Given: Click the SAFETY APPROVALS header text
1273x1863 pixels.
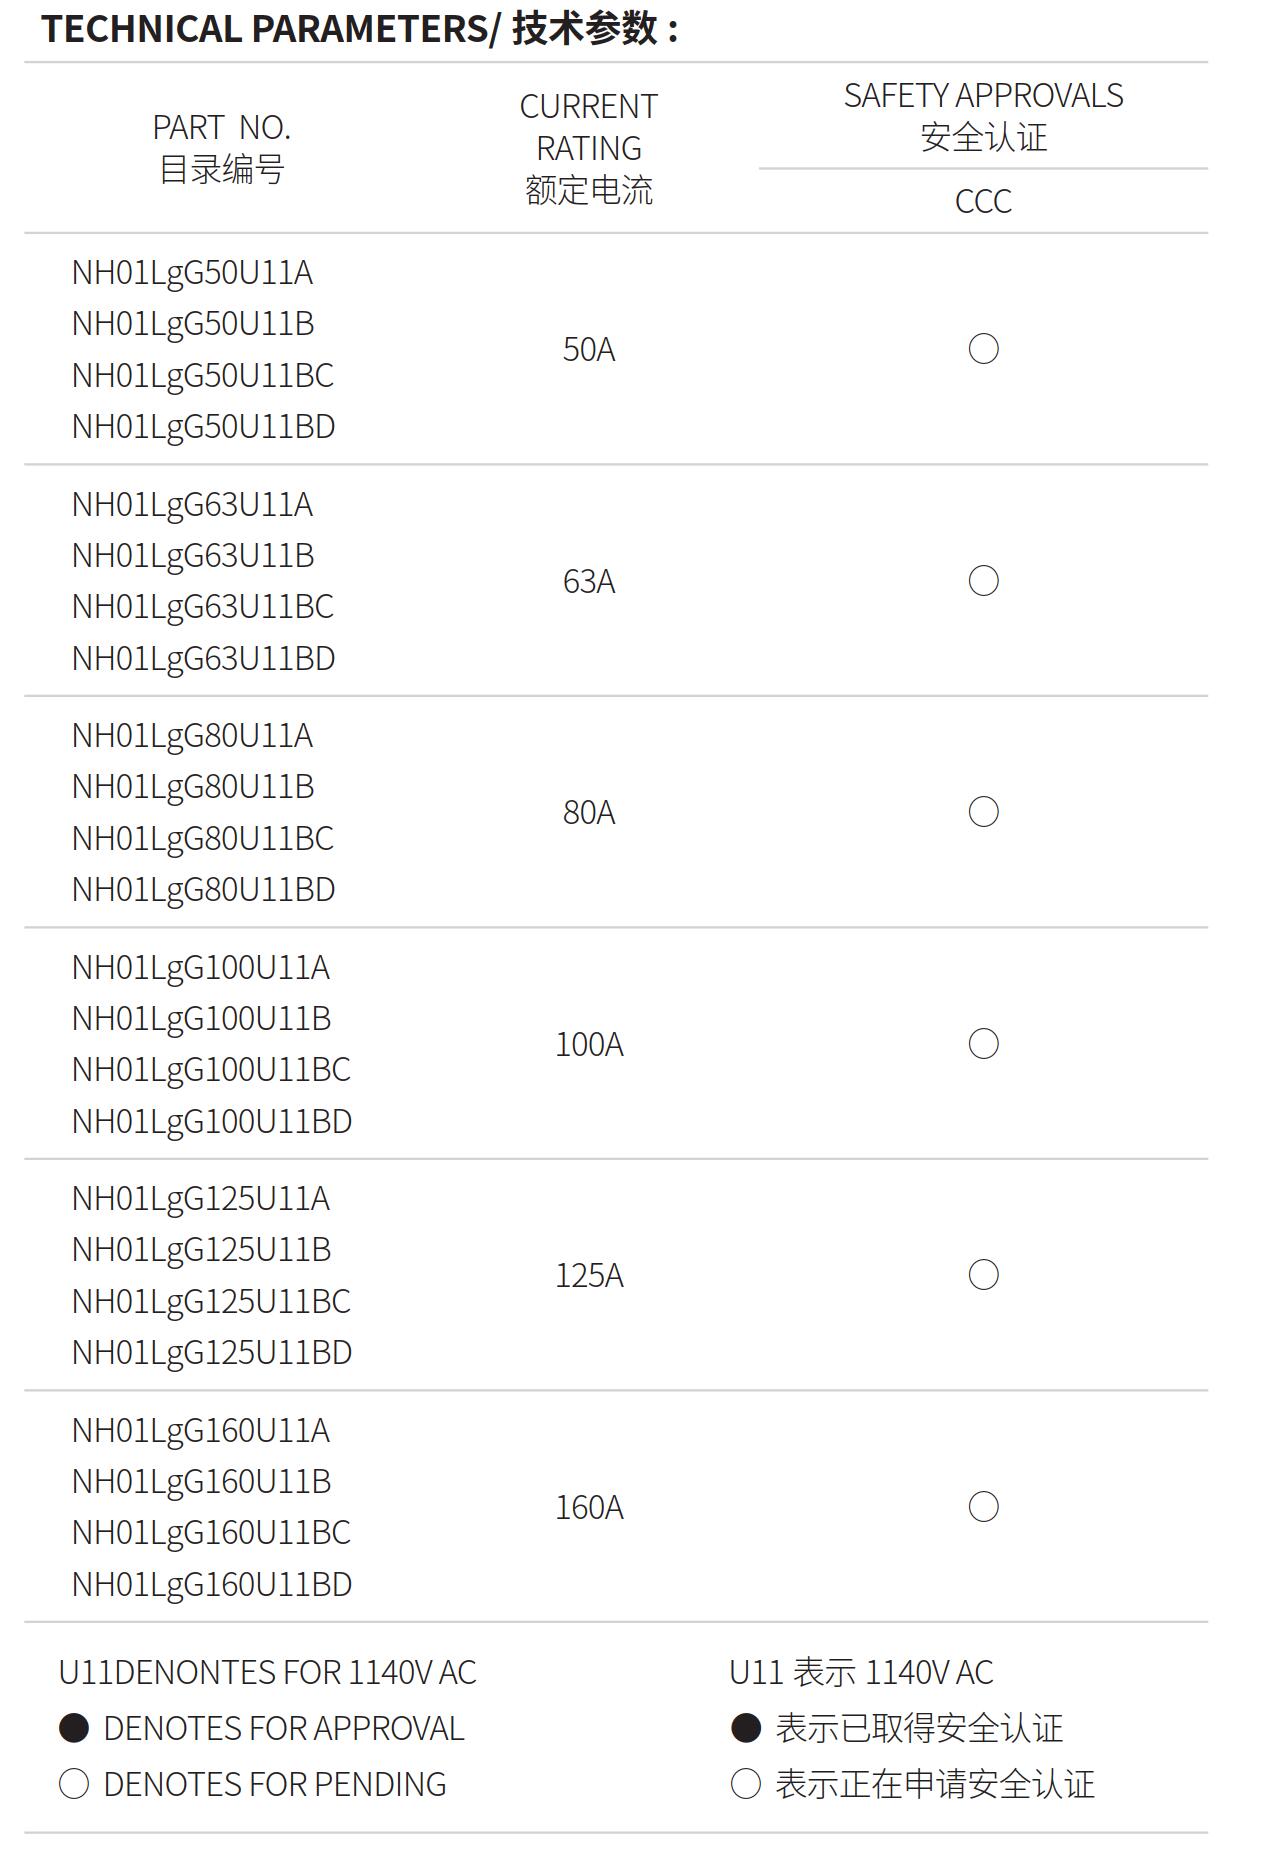Looking at the screenshot, I should 983,96.
